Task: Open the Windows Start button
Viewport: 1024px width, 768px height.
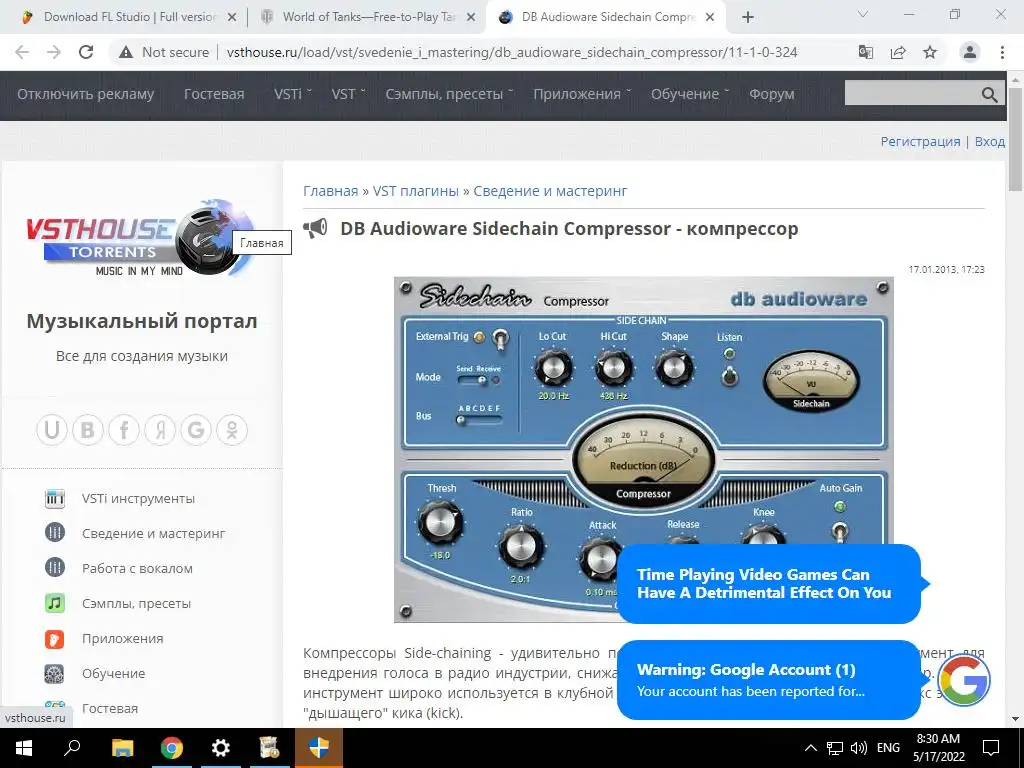Action: 24,748
